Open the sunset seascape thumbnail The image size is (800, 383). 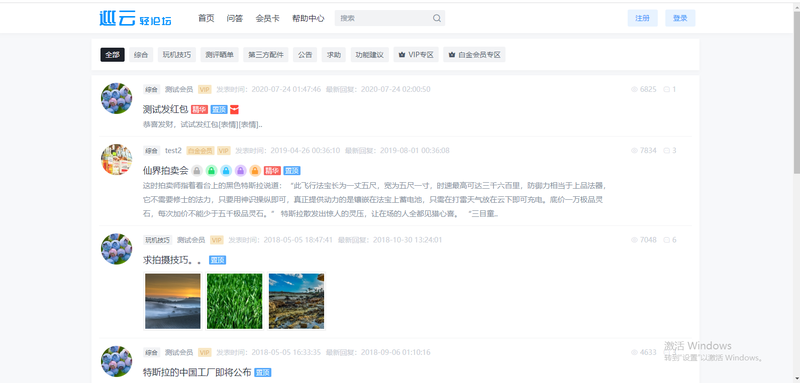coord(173,301)
